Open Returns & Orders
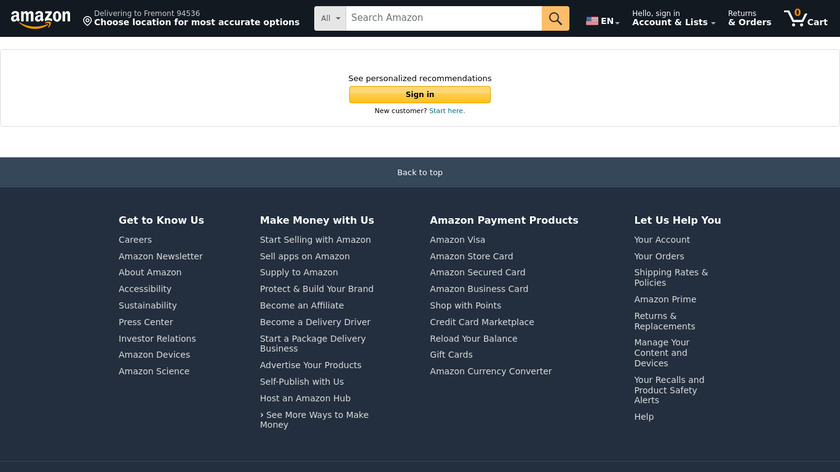Screen dimensions: 840x472 click(749, 18)
